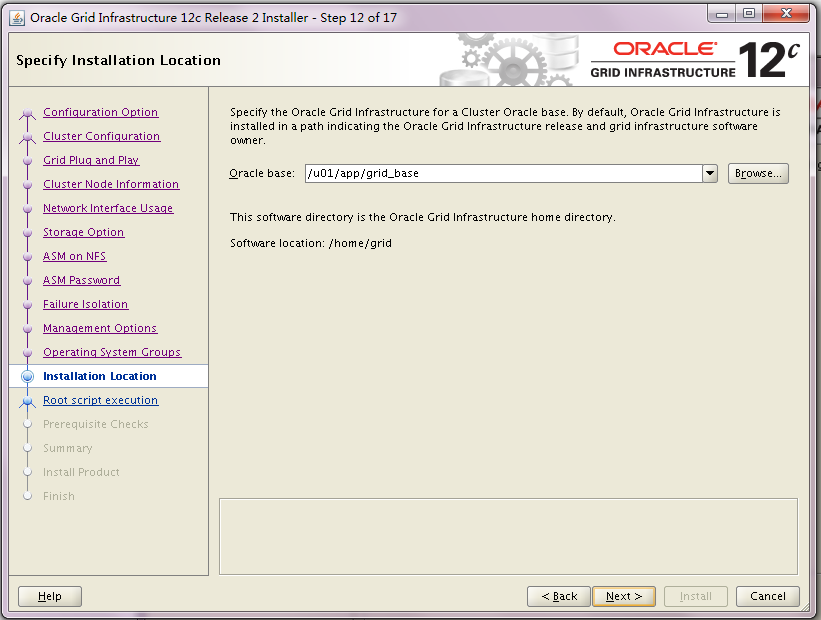This screenshot has height=620, width=821.
Task: Open the Configuration Option step link
Action: pos(100,112)
